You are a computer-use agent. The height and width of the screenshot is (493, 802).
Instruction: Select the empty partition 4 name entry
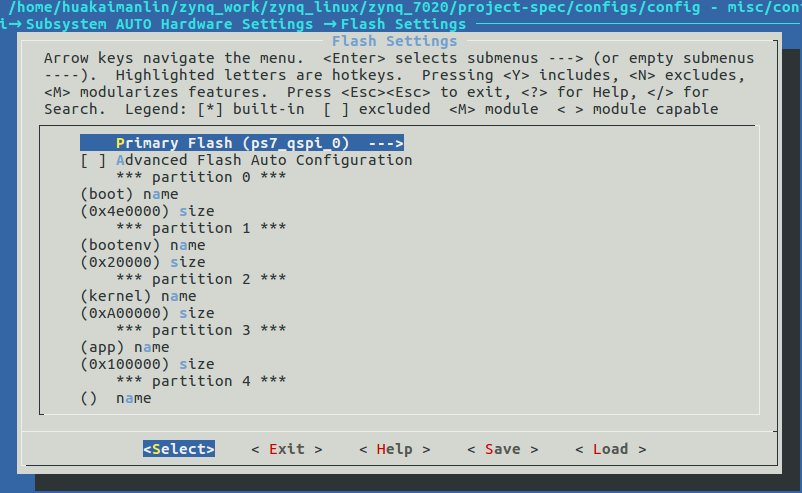pos(116,398)
